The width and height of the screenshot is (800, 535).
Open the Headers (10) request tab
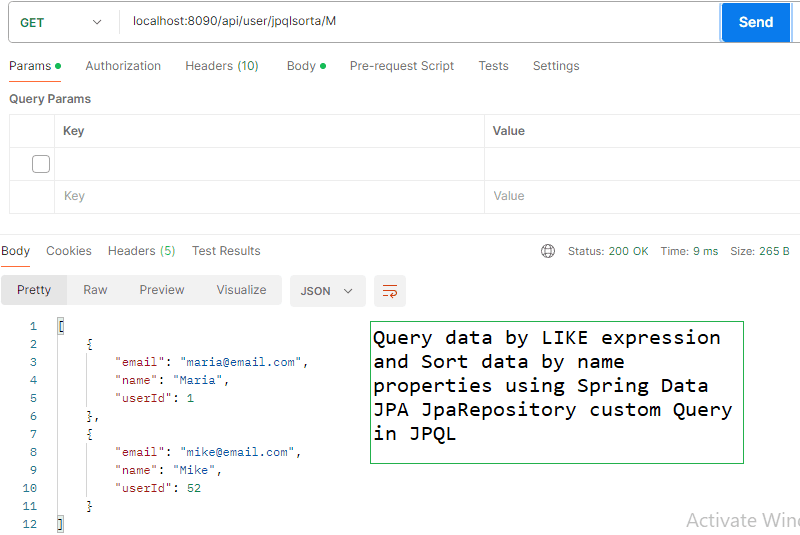pos(221,66)
